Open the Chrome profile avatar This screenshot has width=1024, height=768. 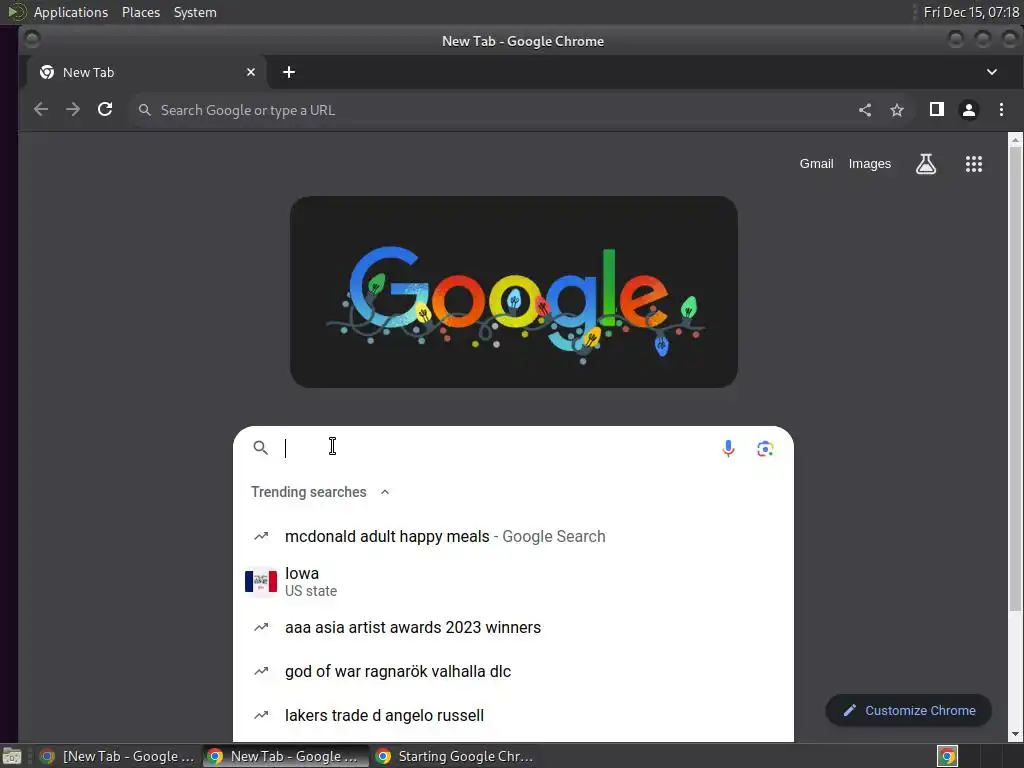(968, 110)
